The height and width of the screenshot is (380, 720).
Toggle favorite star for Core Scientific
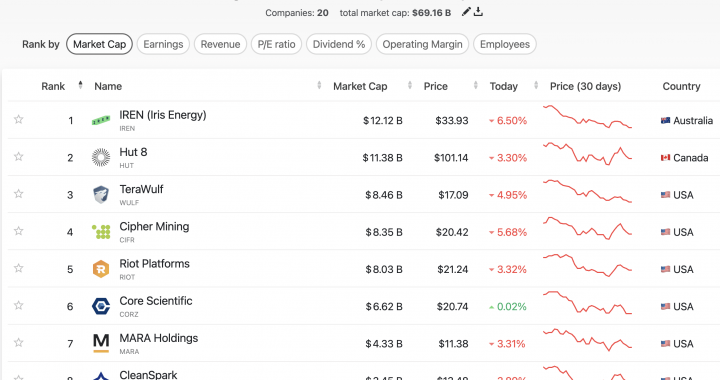click(18, 305)
